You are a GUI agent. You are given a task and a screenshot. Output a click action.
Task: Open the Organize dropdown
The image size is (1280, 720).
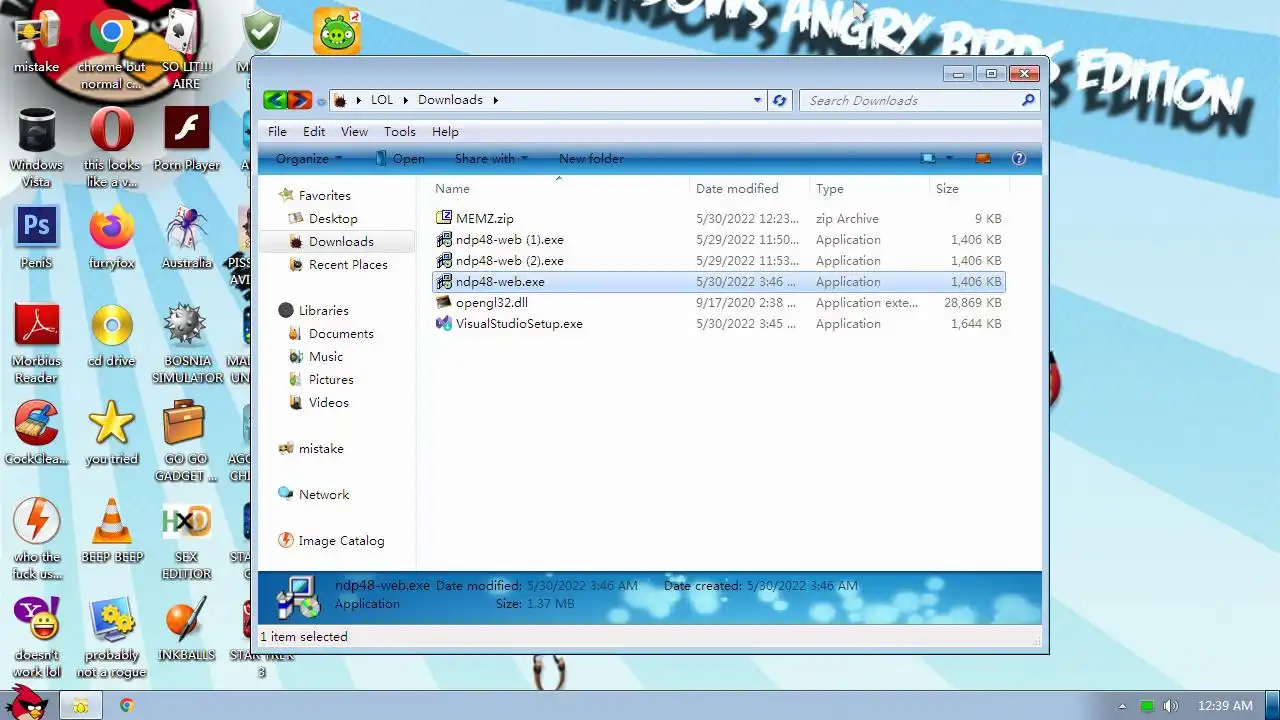[x=309, y=158]
